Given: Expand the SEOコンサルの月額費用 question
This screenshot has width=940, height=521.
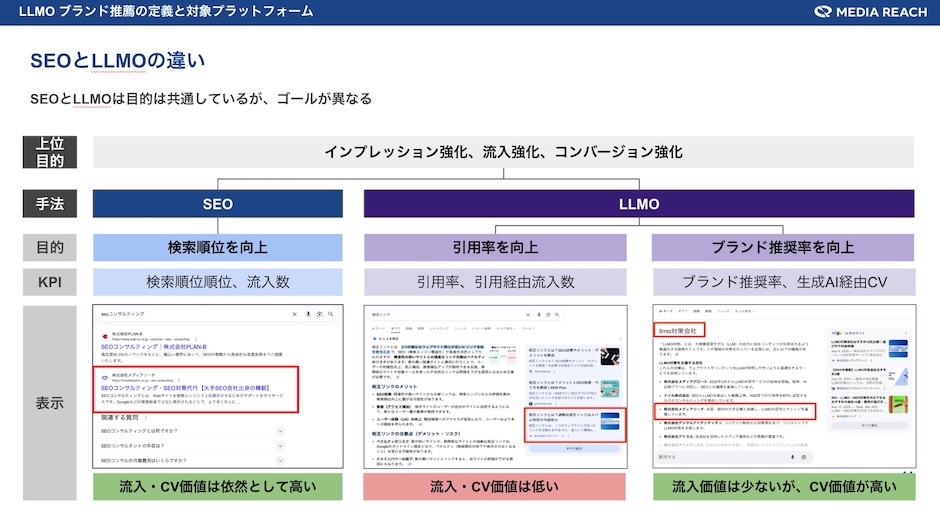Looking at the screenshot, I should [x=280, y=460].
